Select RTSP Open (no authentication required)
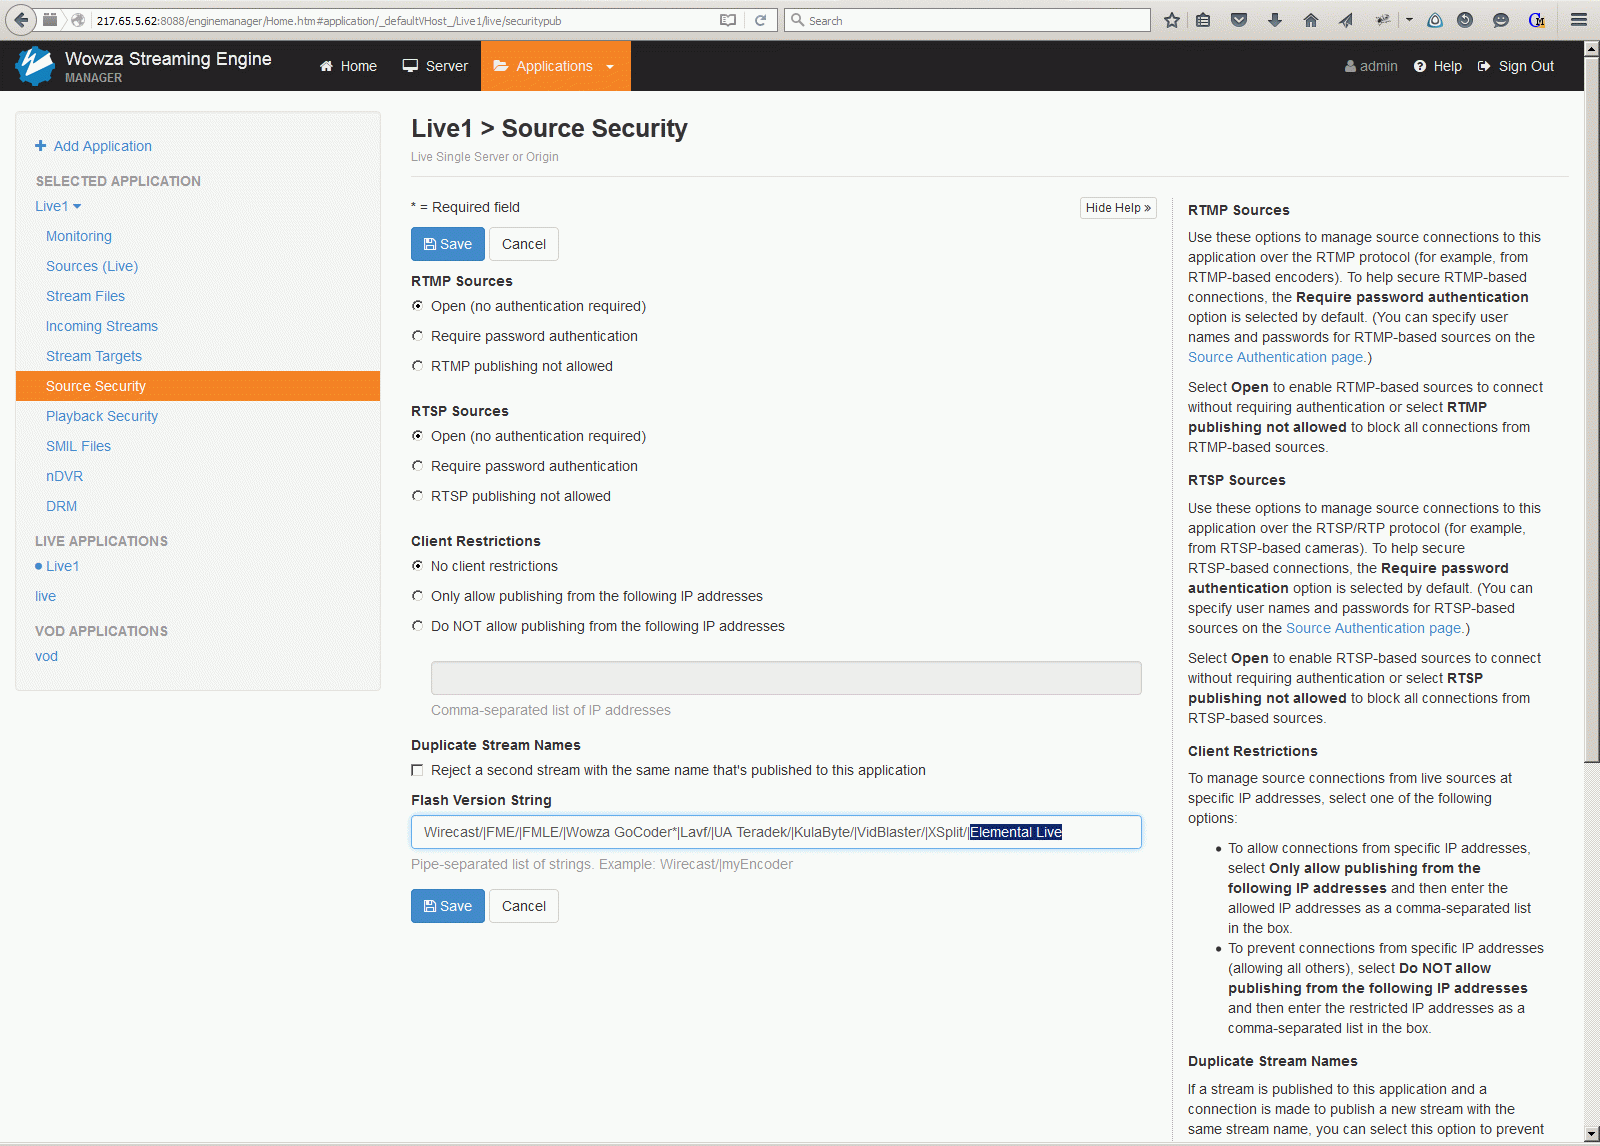The image size is (1600, 1146). point(418,436)
